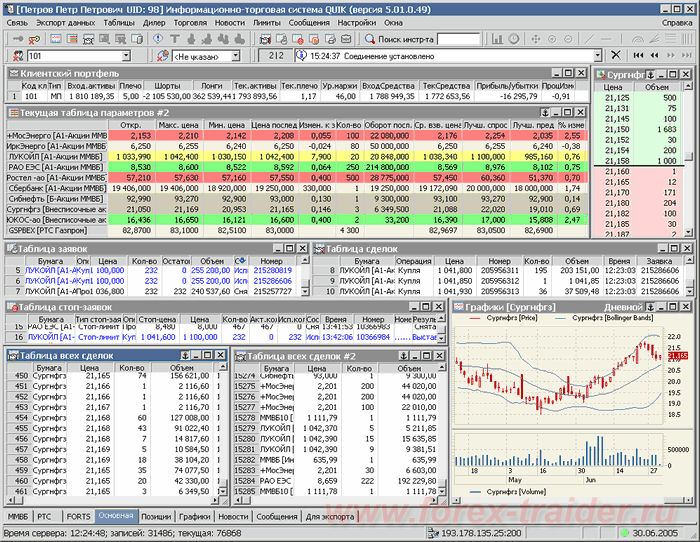Click the disconnect icon with red X
Viewport: 700px width, 542px height.
[33, 38]
